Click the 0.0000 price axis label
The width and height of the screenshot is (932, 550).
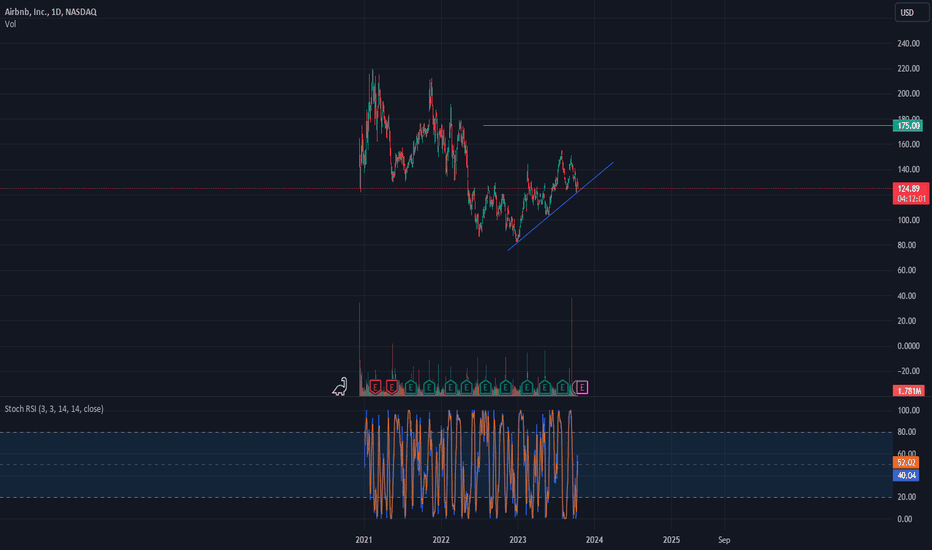(x=906, y=346)
